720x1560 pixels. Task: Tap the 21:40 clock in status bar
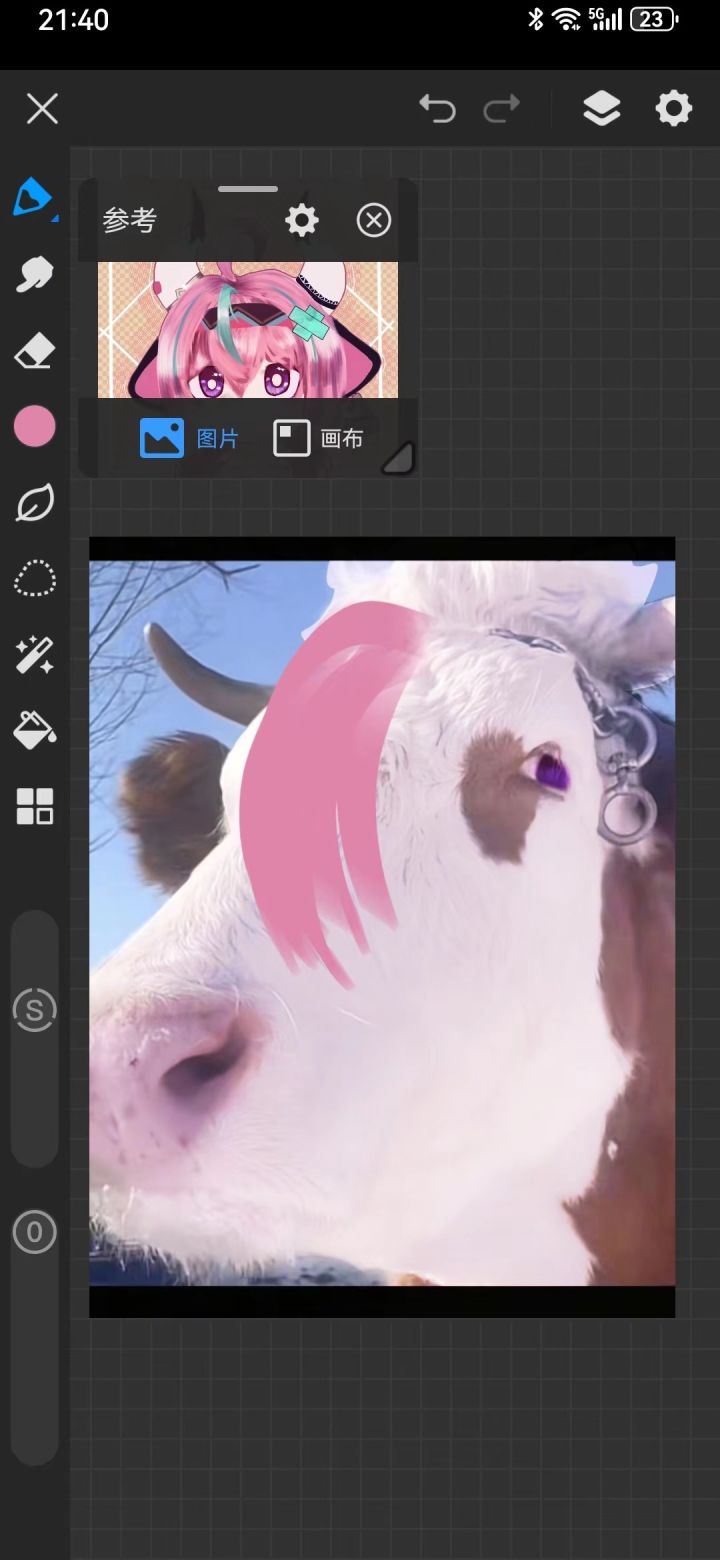pyautogui.click(x=73, y=19)
